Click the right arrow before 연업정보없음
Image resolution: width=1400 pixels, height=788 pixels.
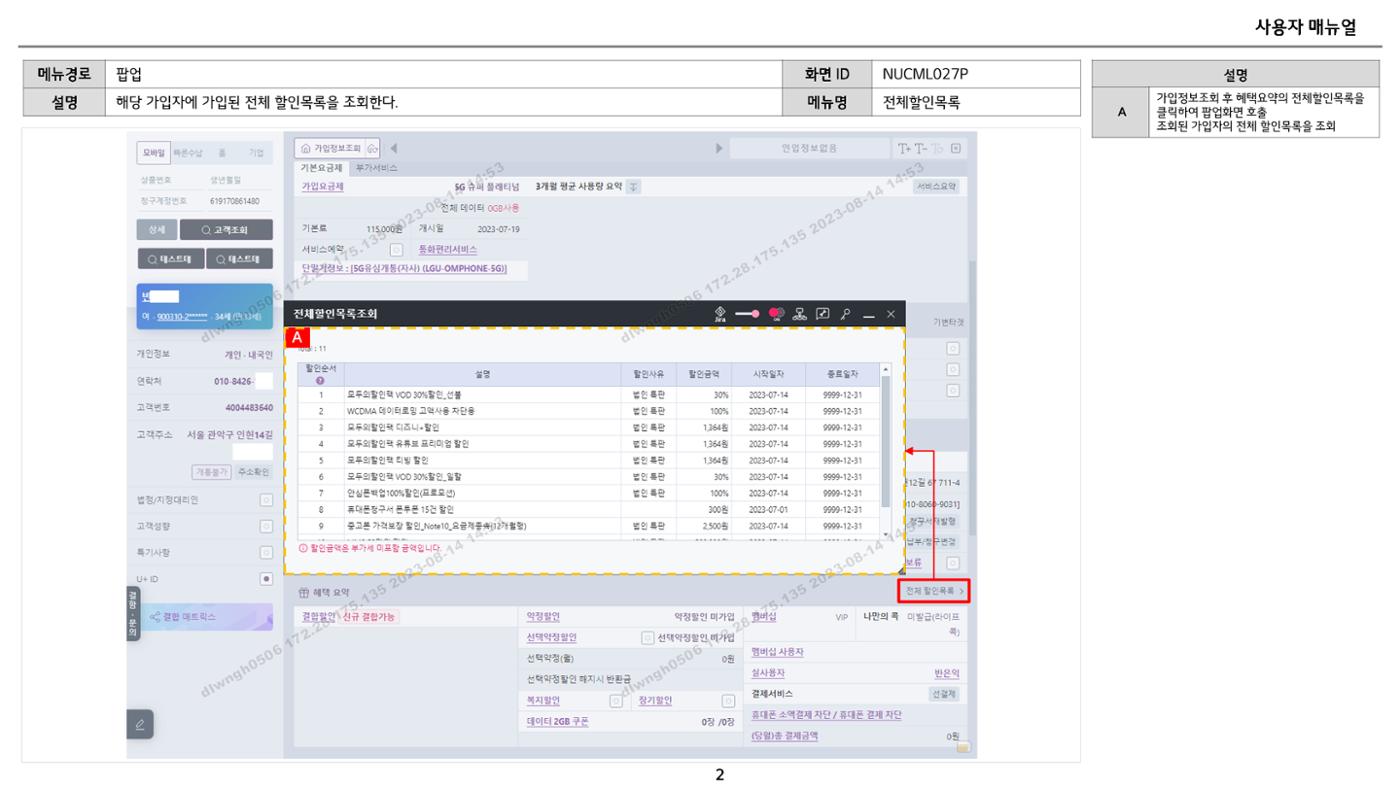719,148
